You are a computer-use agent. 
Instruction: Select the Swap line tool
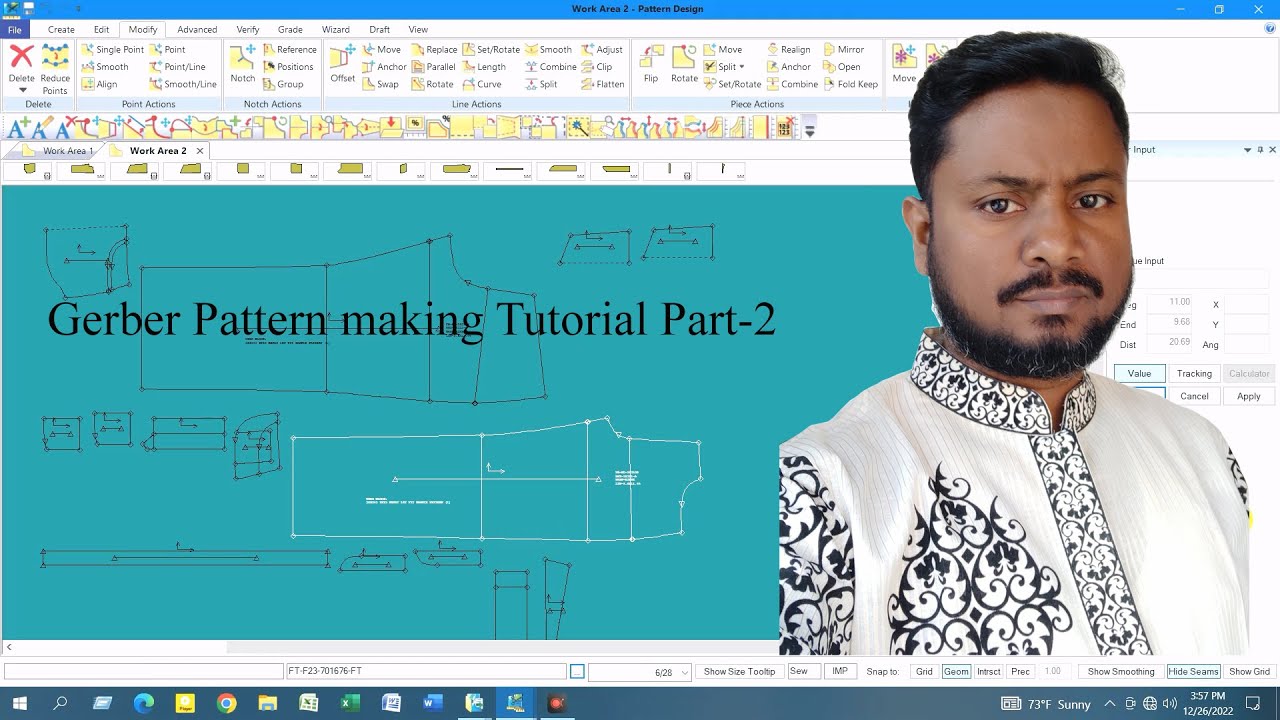click(379, 84)
